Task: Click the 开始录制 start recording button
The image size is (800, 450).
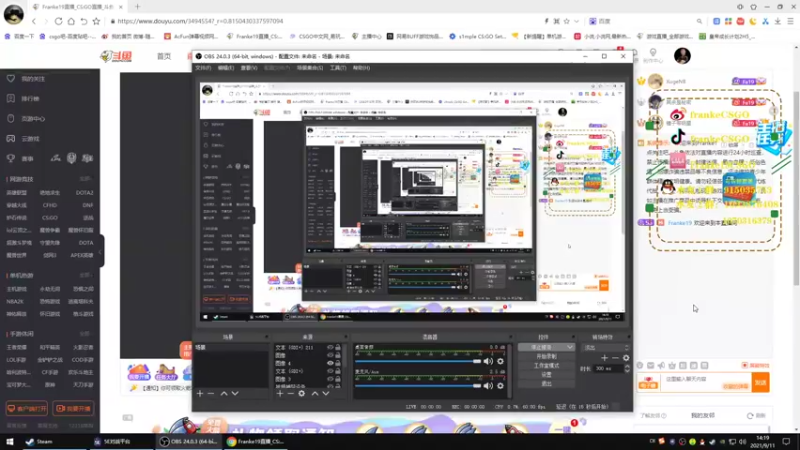Action: 546,357
